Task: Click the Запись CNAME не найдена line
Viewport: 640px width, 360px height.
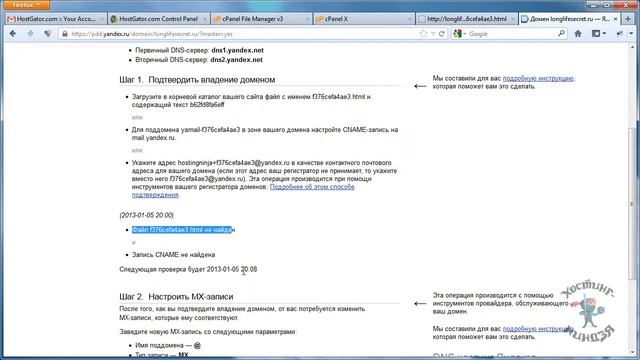Action: click(173, 255)
